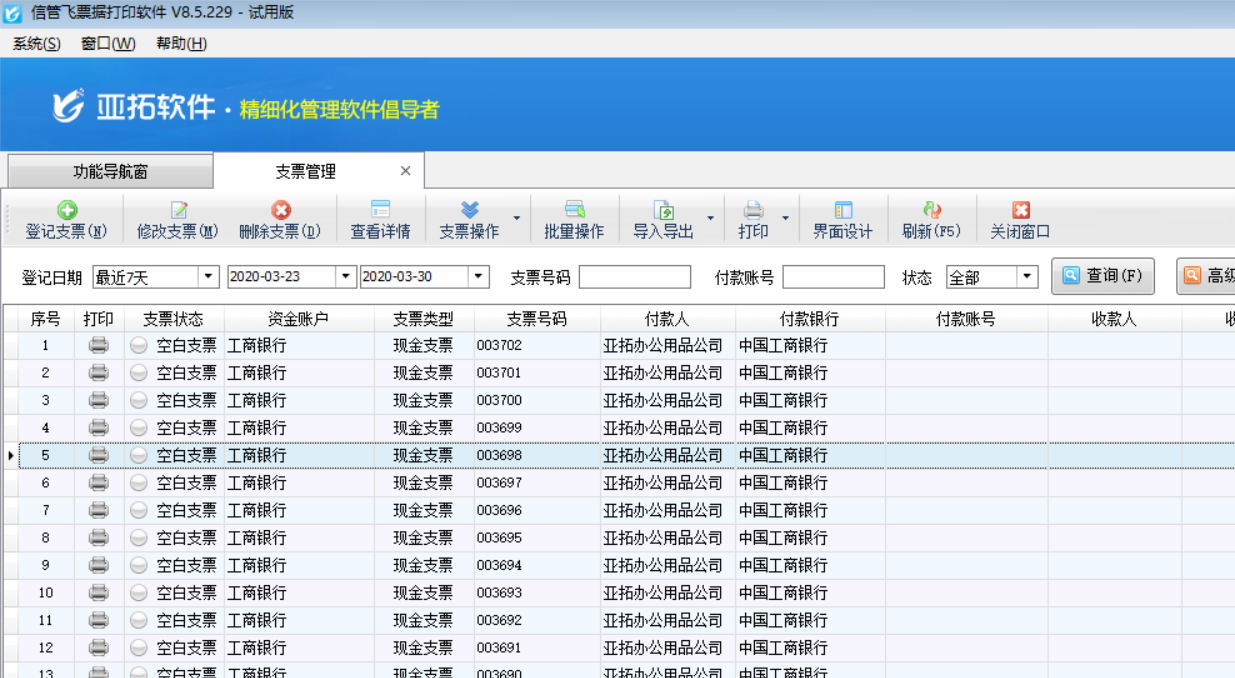Expand the 打印 dropdown arrow
This screenshot has width=1235, height=678.
[785, 218]
